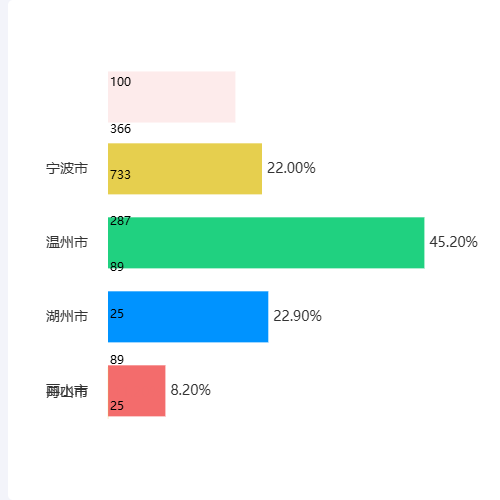Select the 22.90% percentage label
500x500 pixels.
tap(297, 316)
